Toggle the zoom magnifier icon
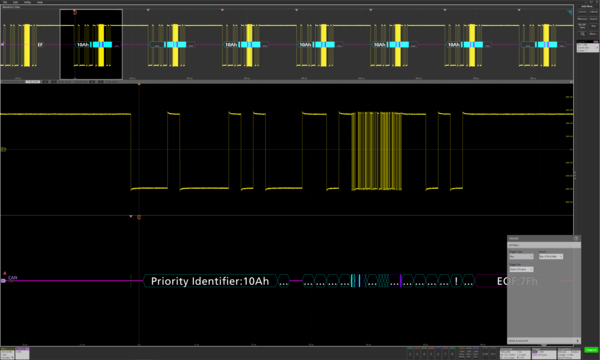Screen dimensions: 600x360 pos(582,34)
